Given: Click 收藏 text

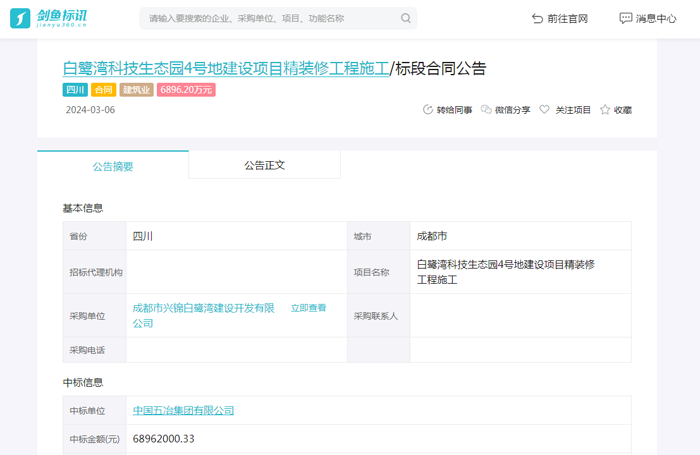Looking at the screenshot, I should tap(623, 110).
